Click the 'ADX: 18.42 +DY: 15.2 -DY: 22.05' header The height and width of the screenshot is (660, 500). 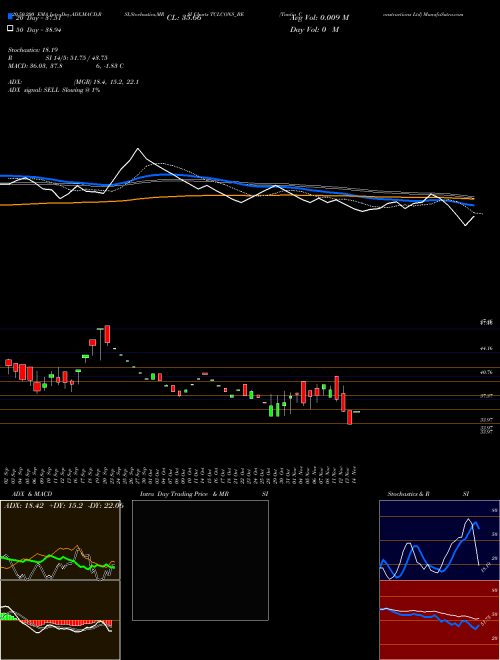pos(64,506)
